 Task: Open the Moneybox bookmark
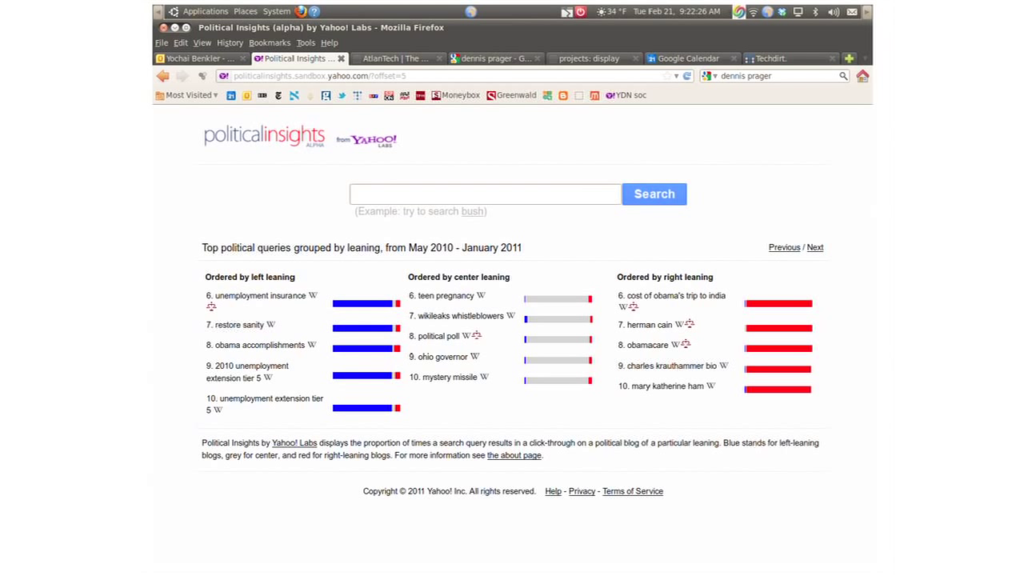[x=456, y=95]
